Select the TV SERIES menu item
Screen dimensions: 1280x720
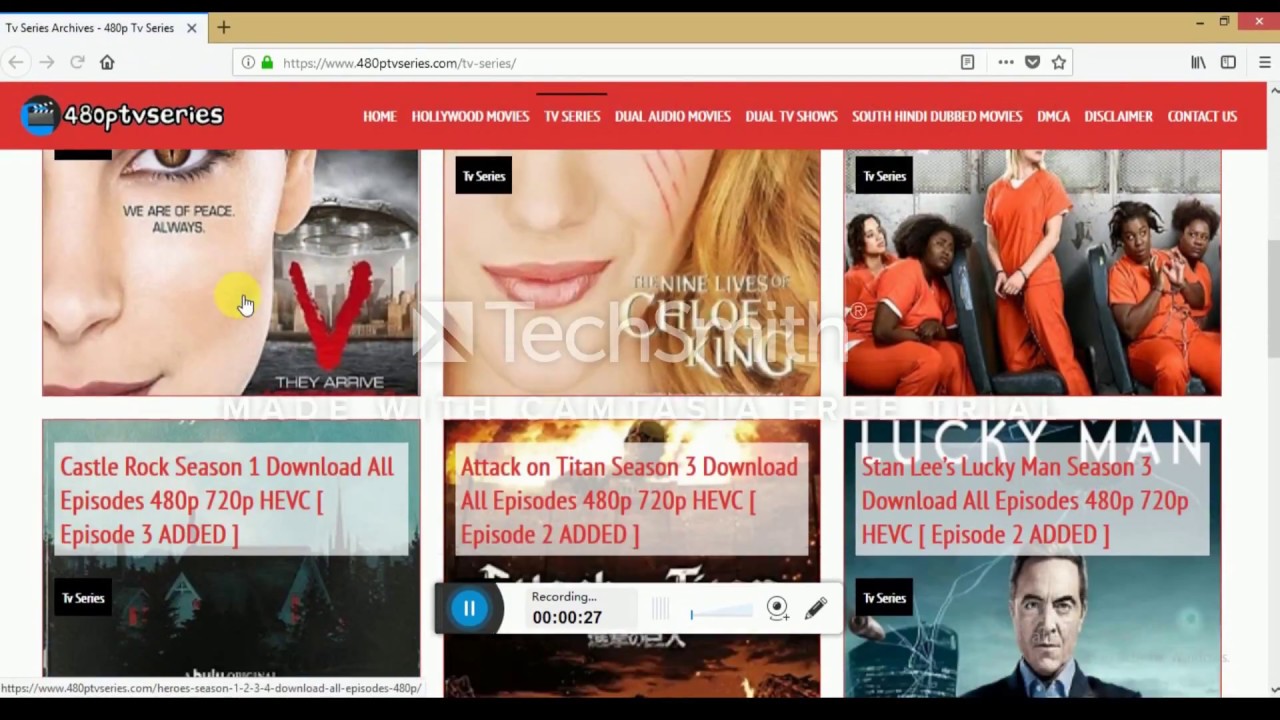[572, 116]
